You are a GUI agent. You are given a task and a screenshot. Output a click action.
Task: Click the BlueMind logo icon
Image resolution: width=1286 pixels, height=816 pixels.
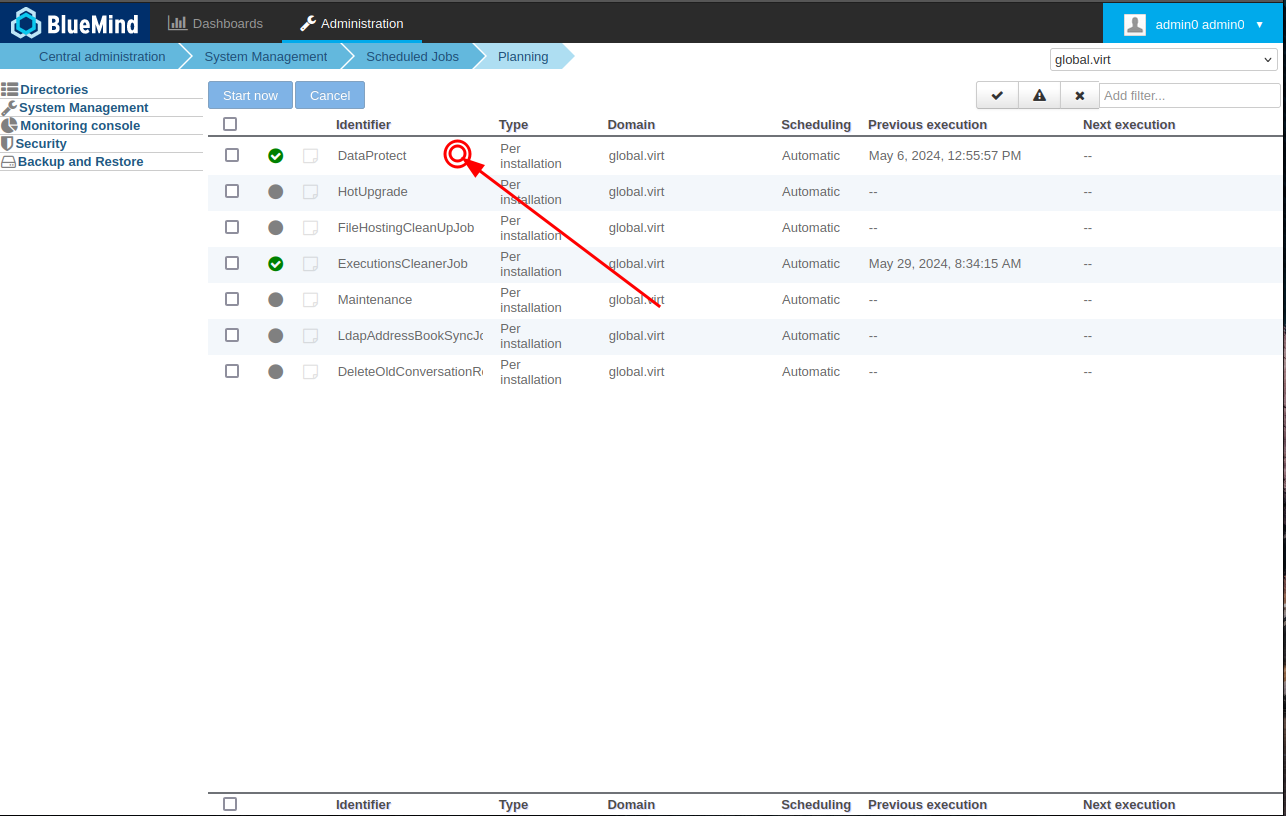[25, 22]
